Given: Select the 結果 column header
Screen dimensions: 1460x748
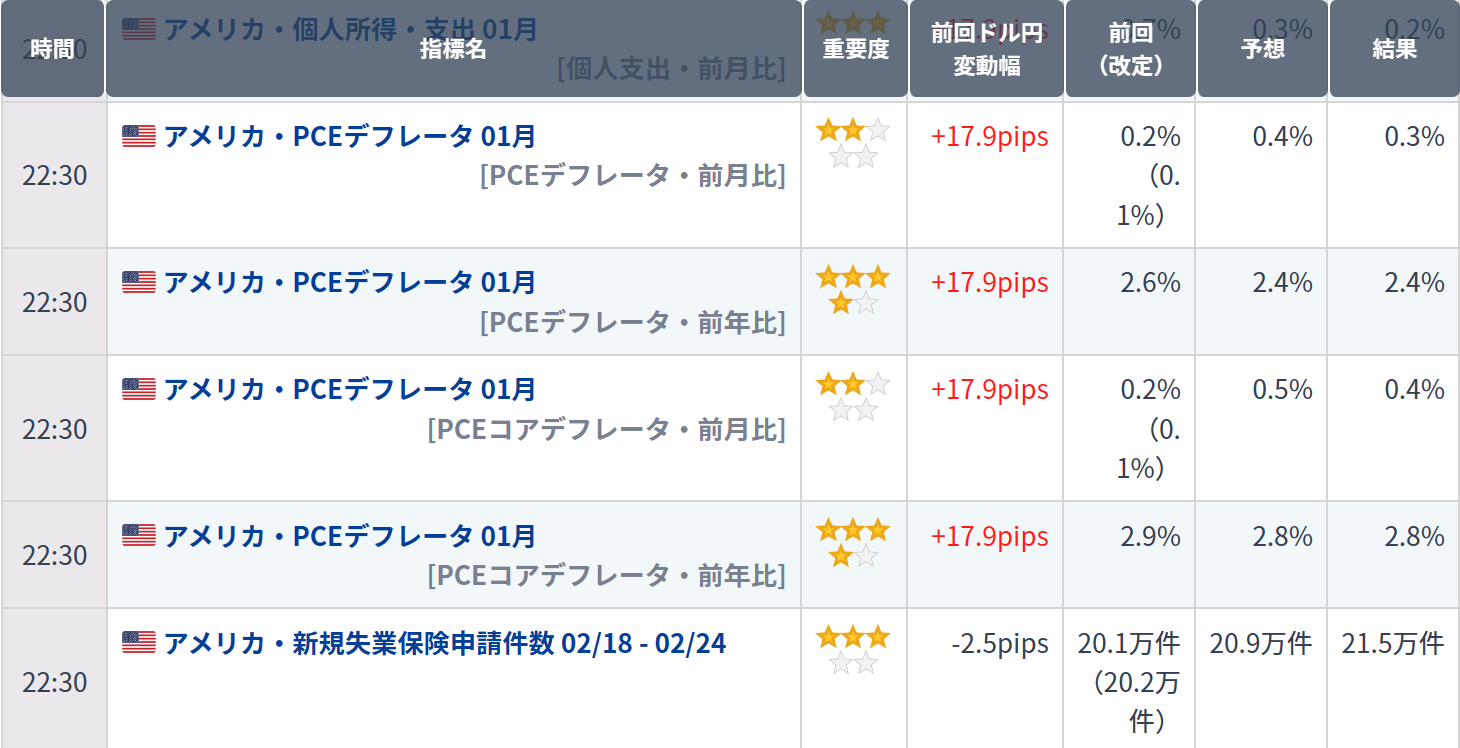Looking at the screenshot, I should click(x=1394, y=49).
